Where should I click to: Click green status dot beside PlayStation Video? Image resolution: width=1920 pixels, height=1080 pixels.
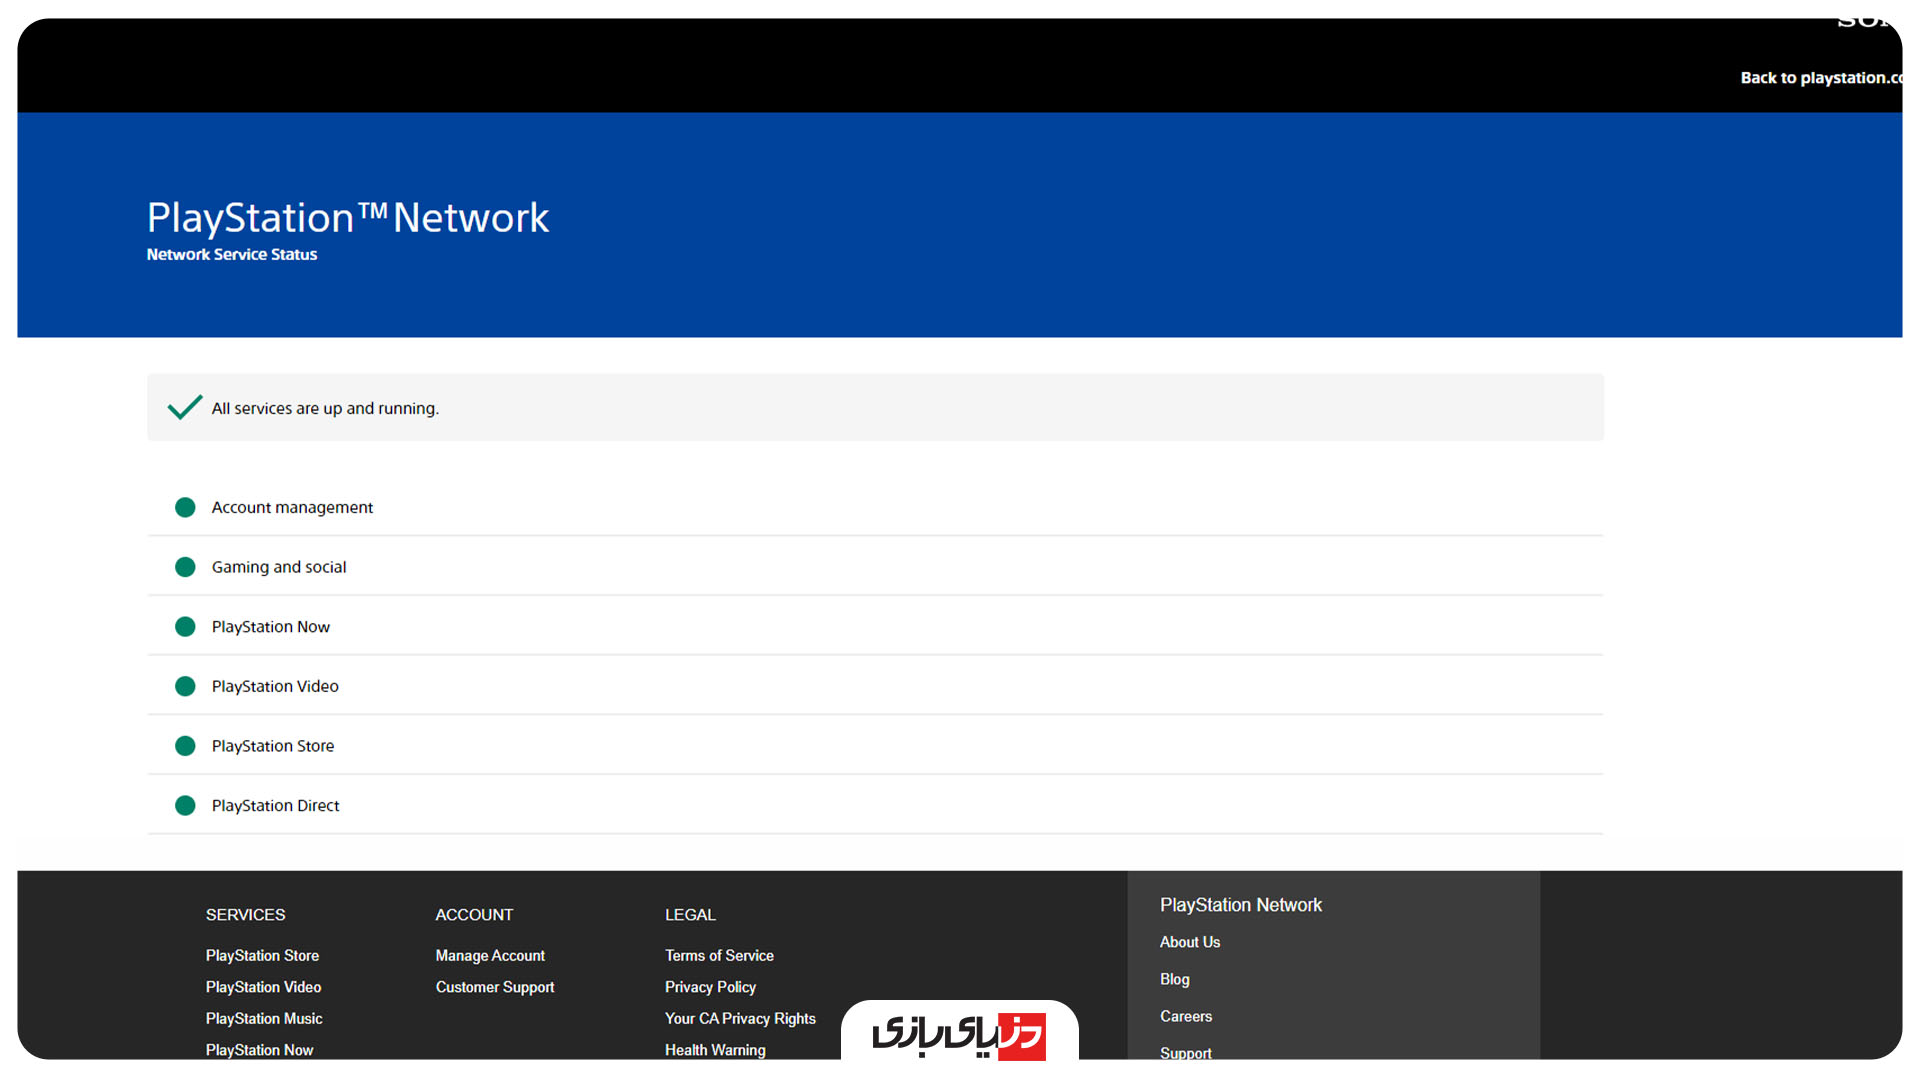click(185, 686)
